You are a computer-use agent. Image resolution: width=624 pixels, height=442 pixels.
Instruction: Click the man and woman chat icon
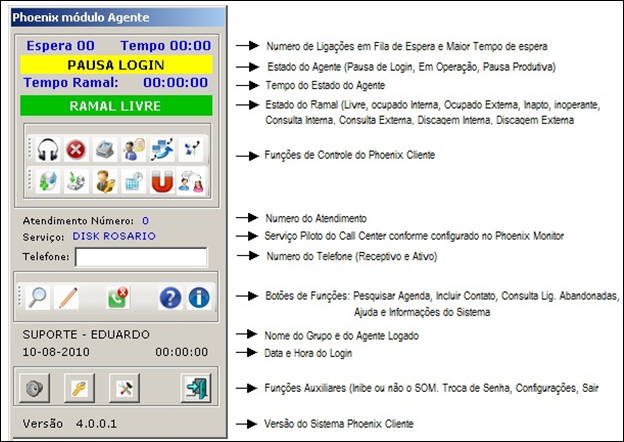[191, 181]
